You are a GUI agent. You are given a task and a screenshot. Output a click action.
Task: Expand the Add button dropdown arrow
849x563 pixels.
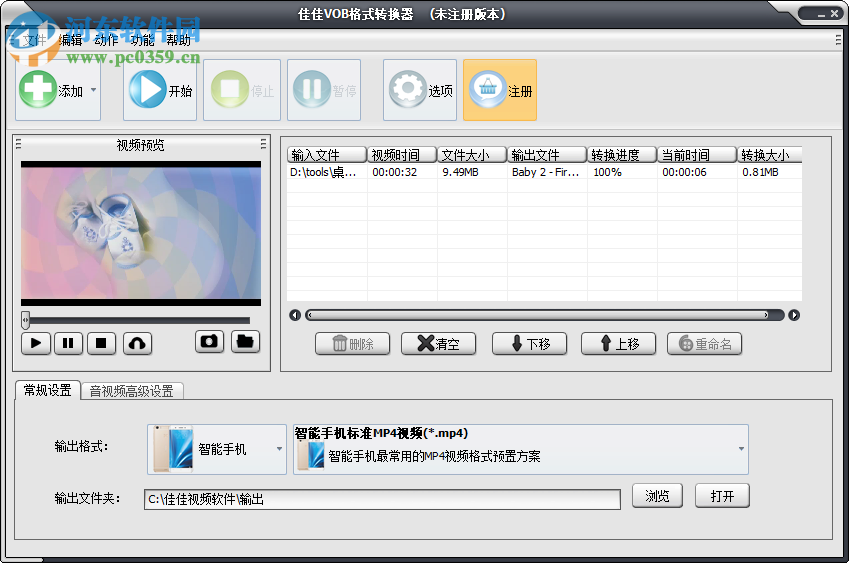pyautogui.click(x=94, y=90)
